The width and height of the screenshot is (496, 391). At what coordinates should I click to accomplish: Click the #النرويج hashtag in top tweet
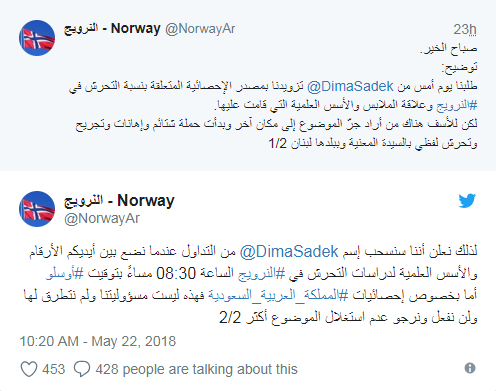457,105
